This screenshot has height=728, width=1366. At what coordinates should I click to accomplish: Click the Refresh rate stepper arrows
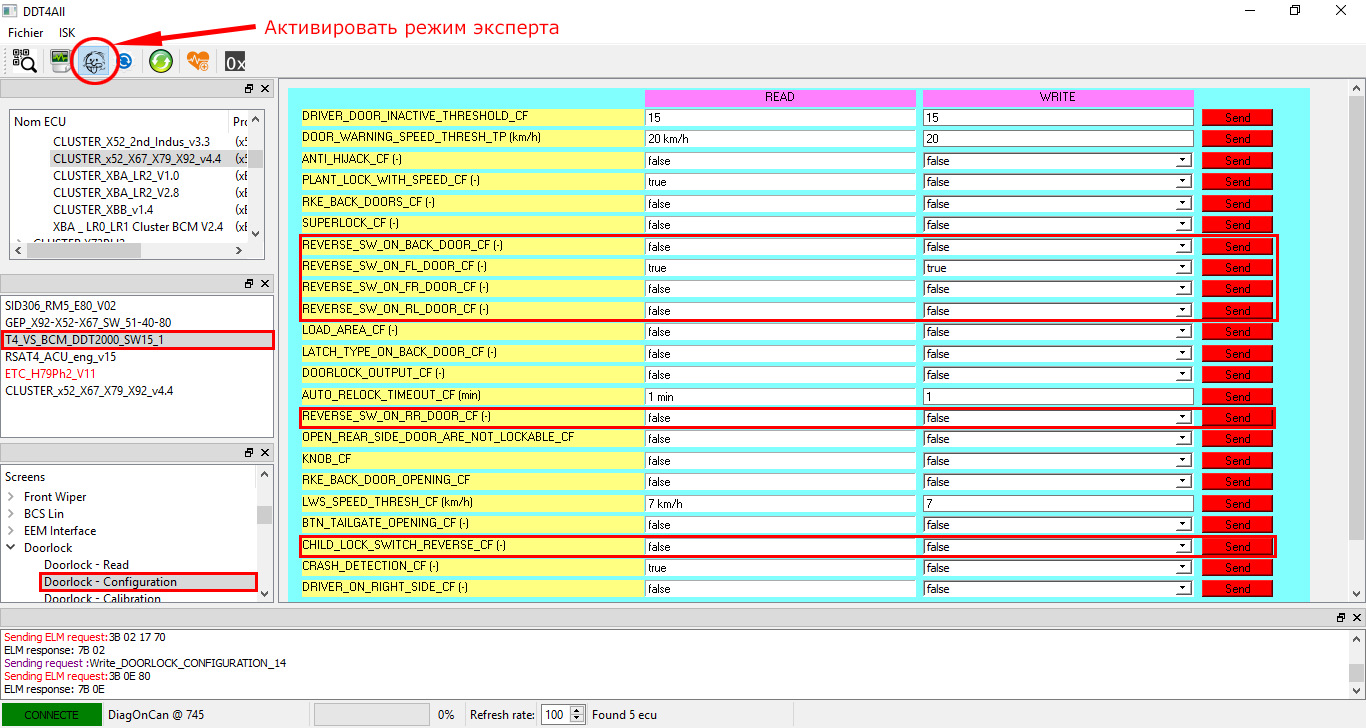(578, 715)
